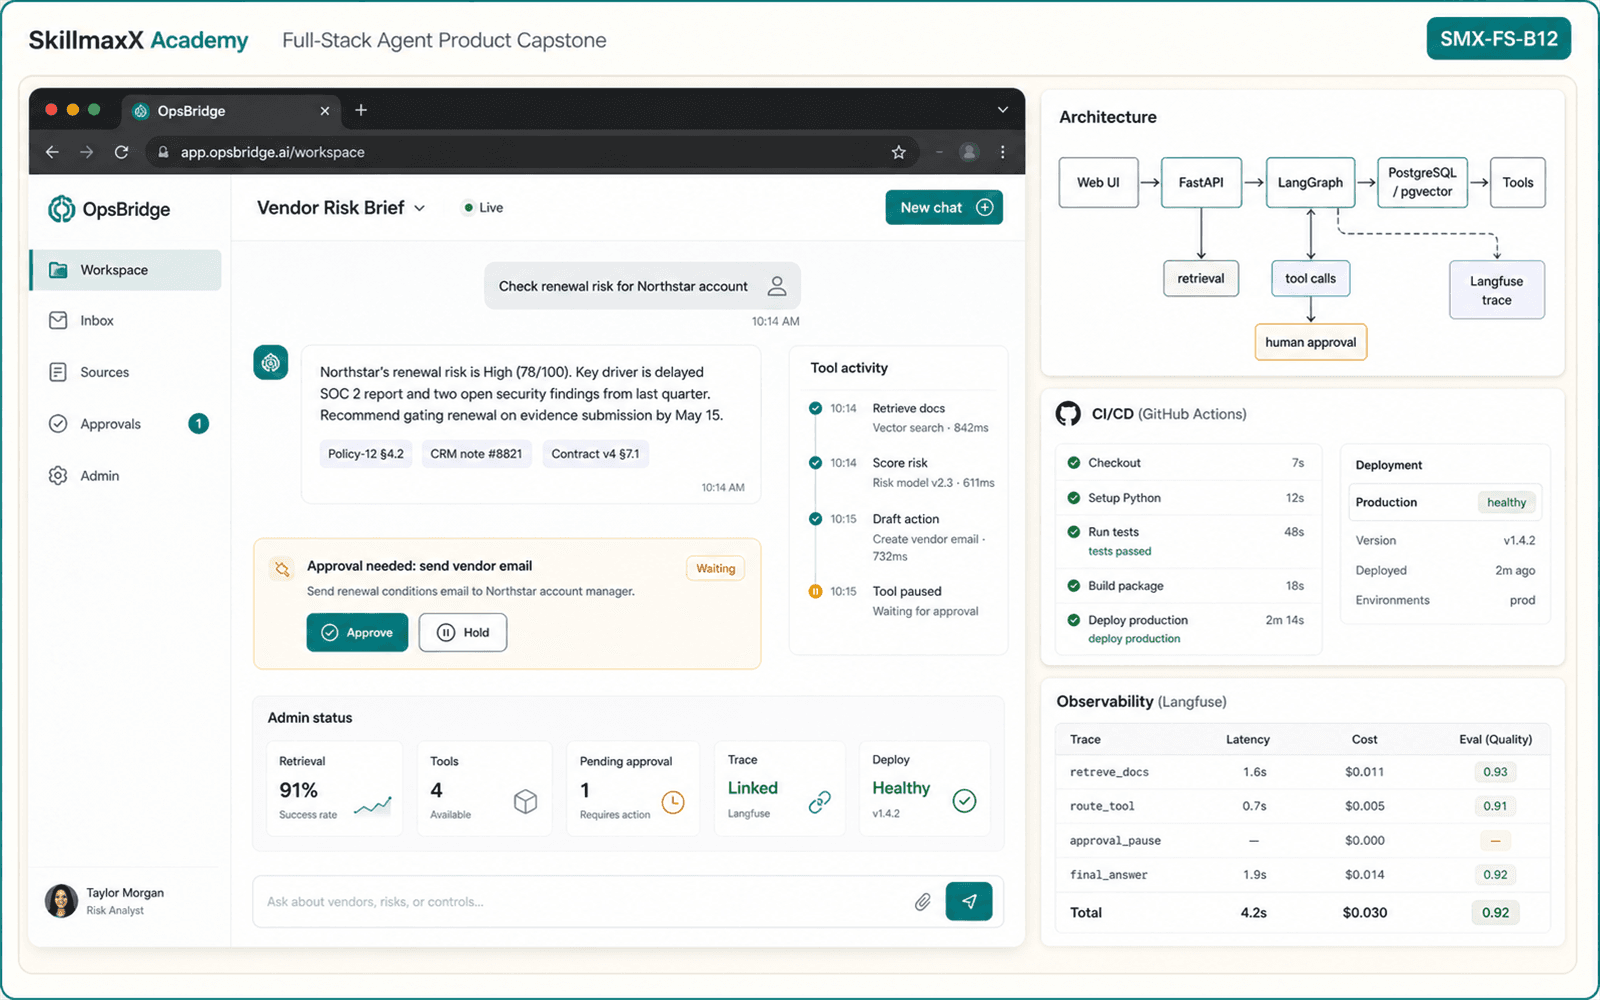Screen dimensions: 1600x1000
Task: Approve the vendor email action
Action: point(357,632)
